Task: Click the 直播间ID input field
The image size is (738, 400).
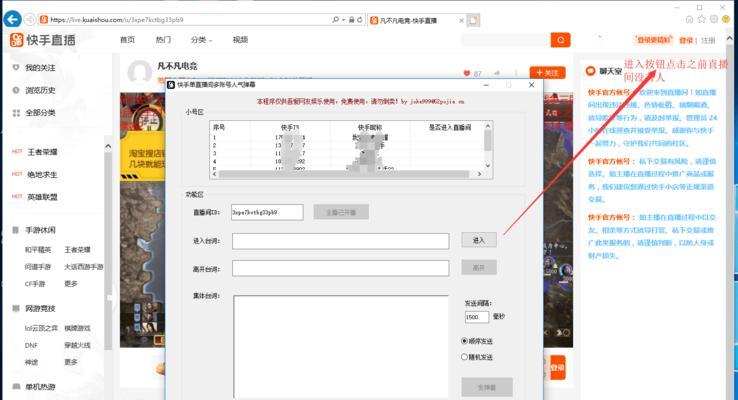Action: [267, 212]
